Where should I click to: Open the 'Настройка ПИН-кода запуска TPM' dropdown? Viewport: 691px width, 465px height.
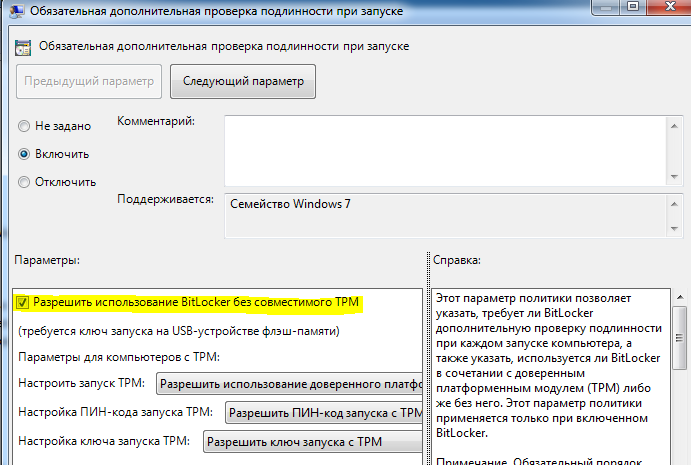324,413
